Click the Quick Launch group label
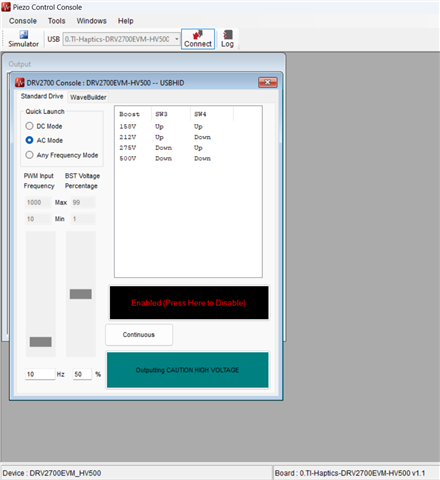 (x=45, y=112)
